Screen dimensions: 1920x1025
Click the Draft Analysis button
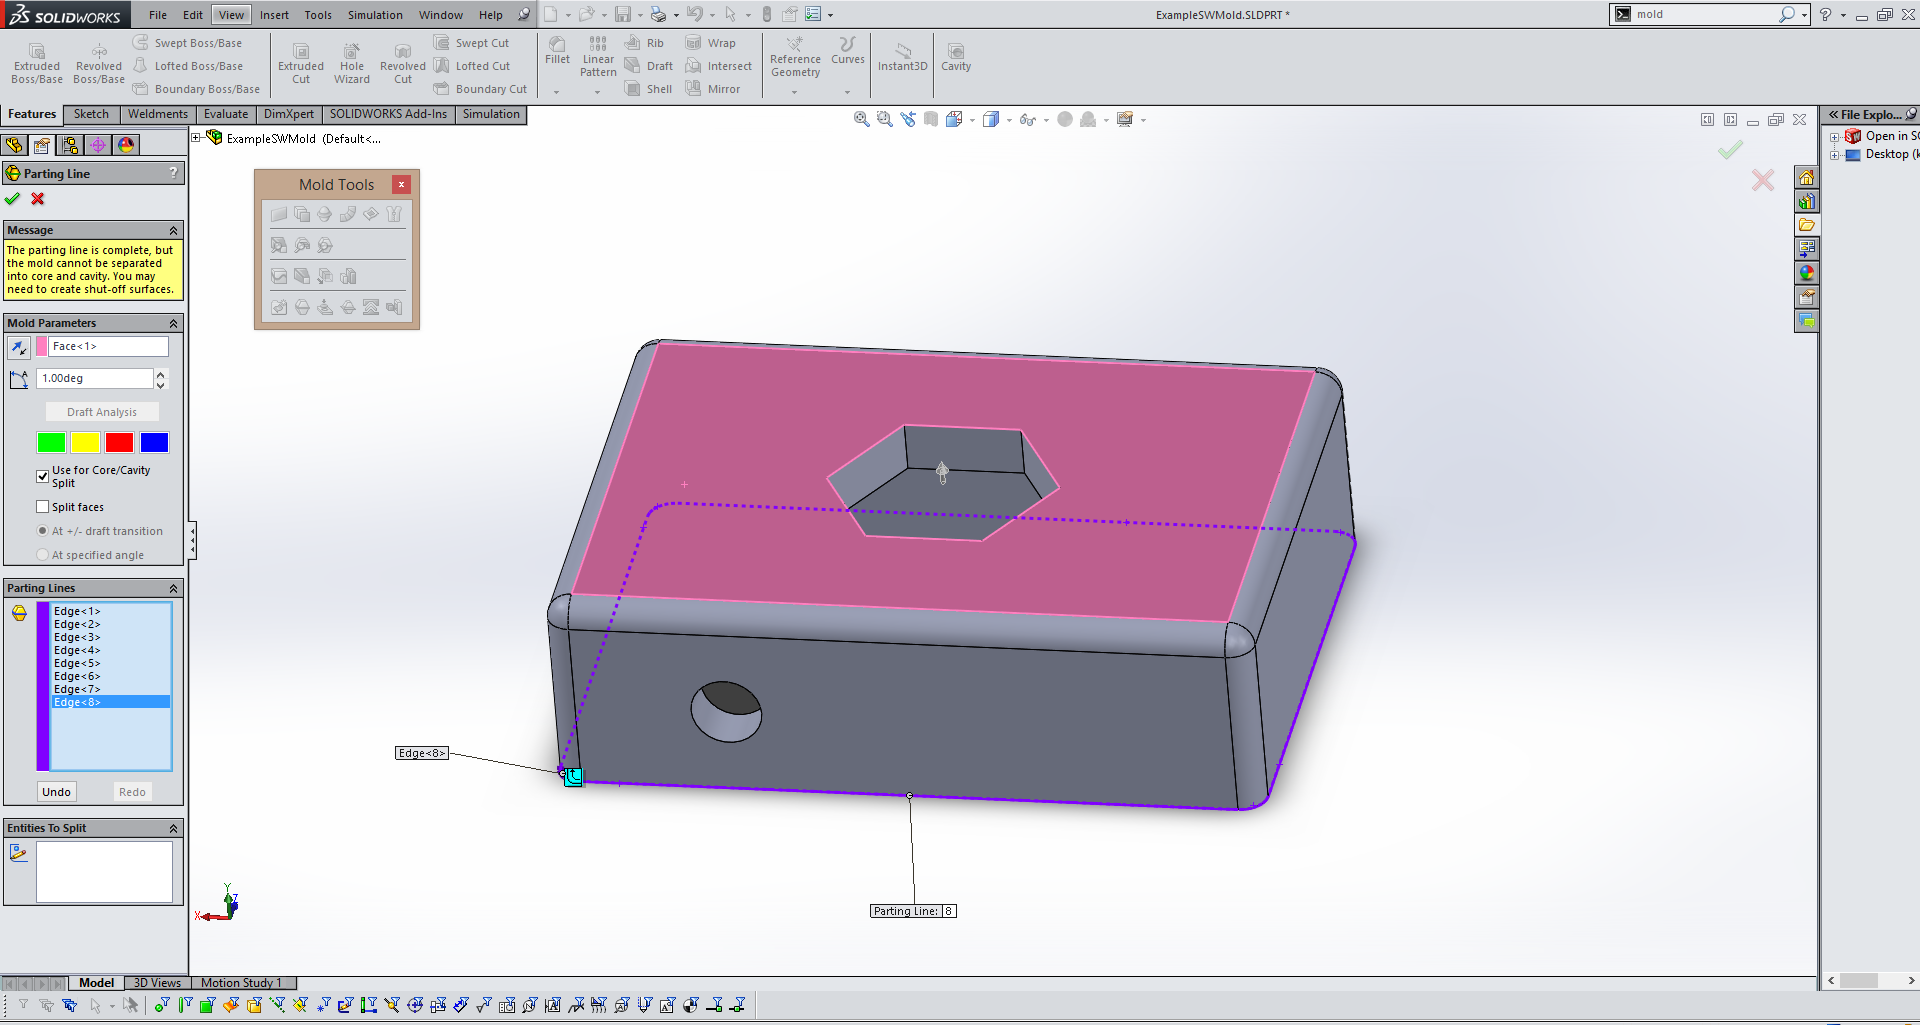point(102,412)
